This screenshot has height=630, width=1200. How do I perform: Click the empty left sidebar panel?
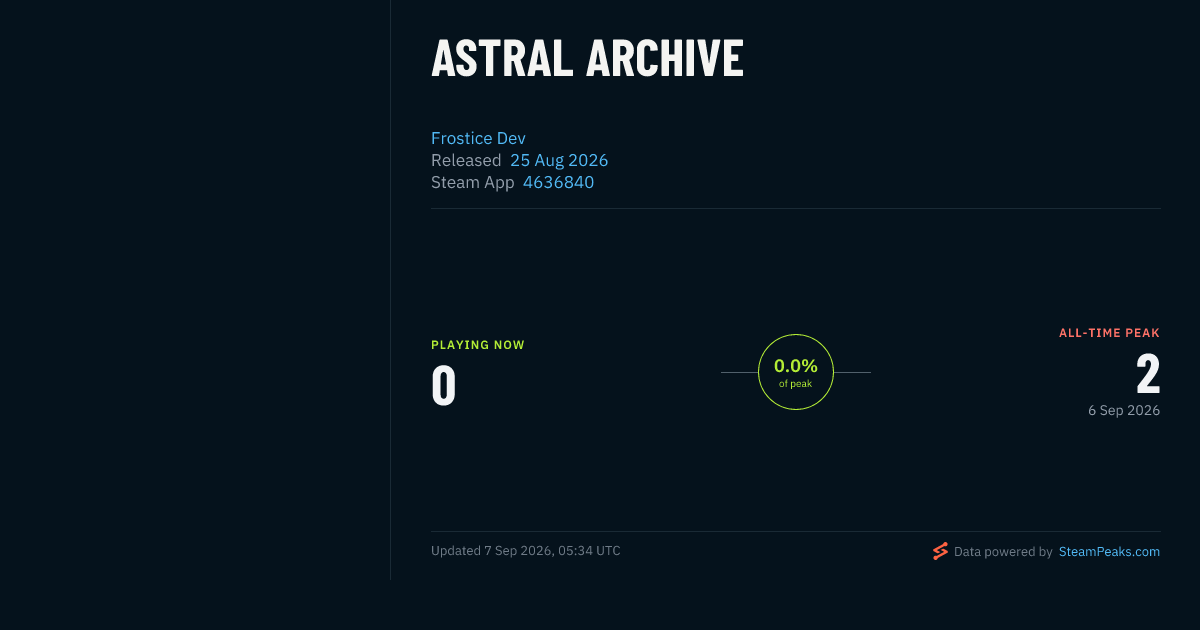[195, 290]
